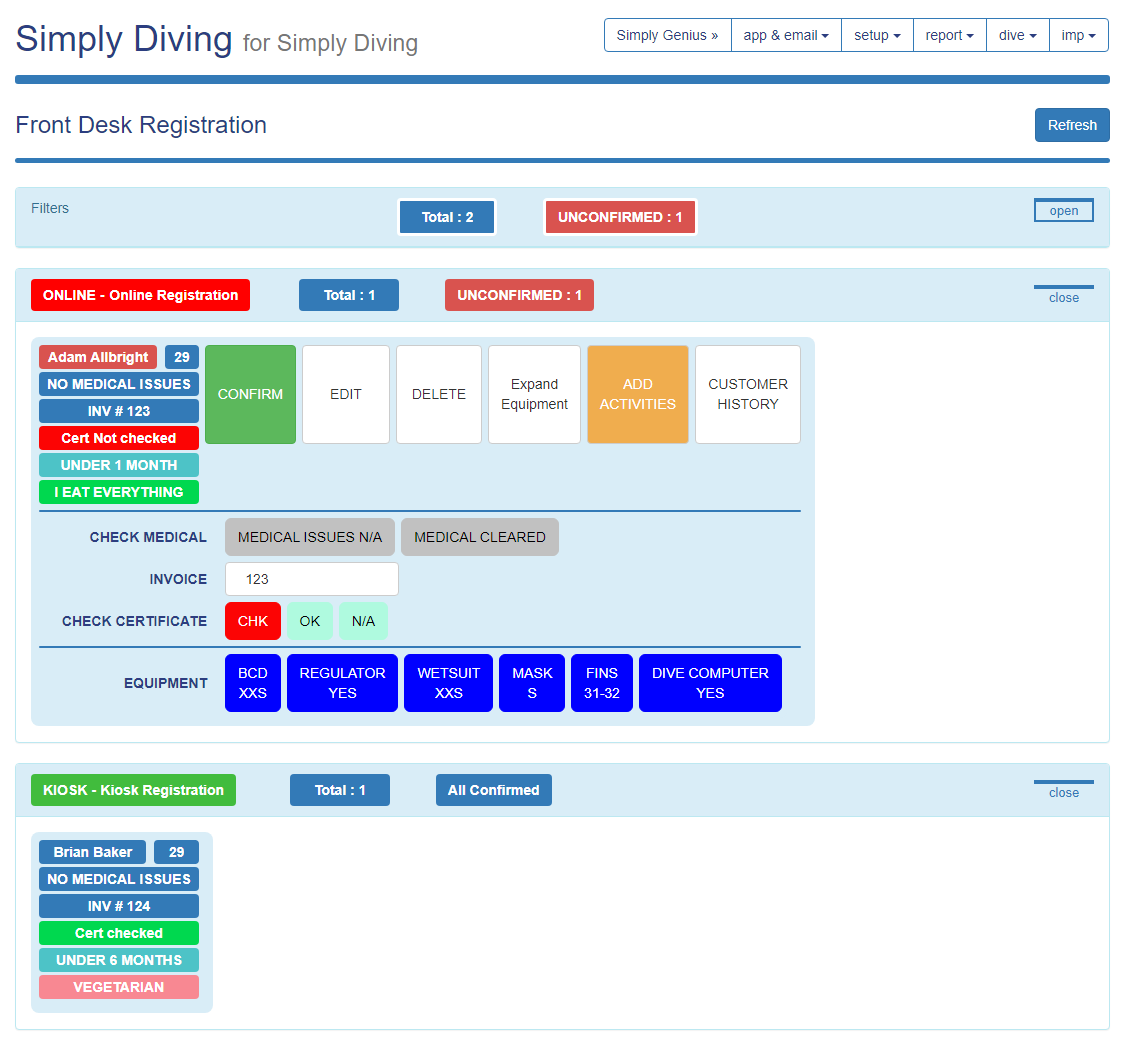1125x1050 pixels.
Task: Click the Brian Baker name tag
Action: 92,852
